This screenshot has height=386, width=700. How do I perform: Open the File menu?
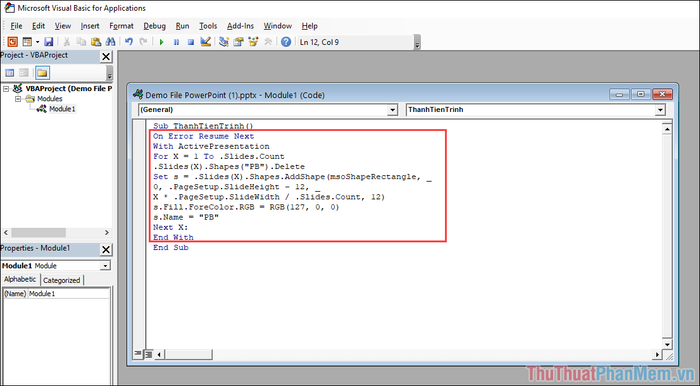(x=16, y=26)
